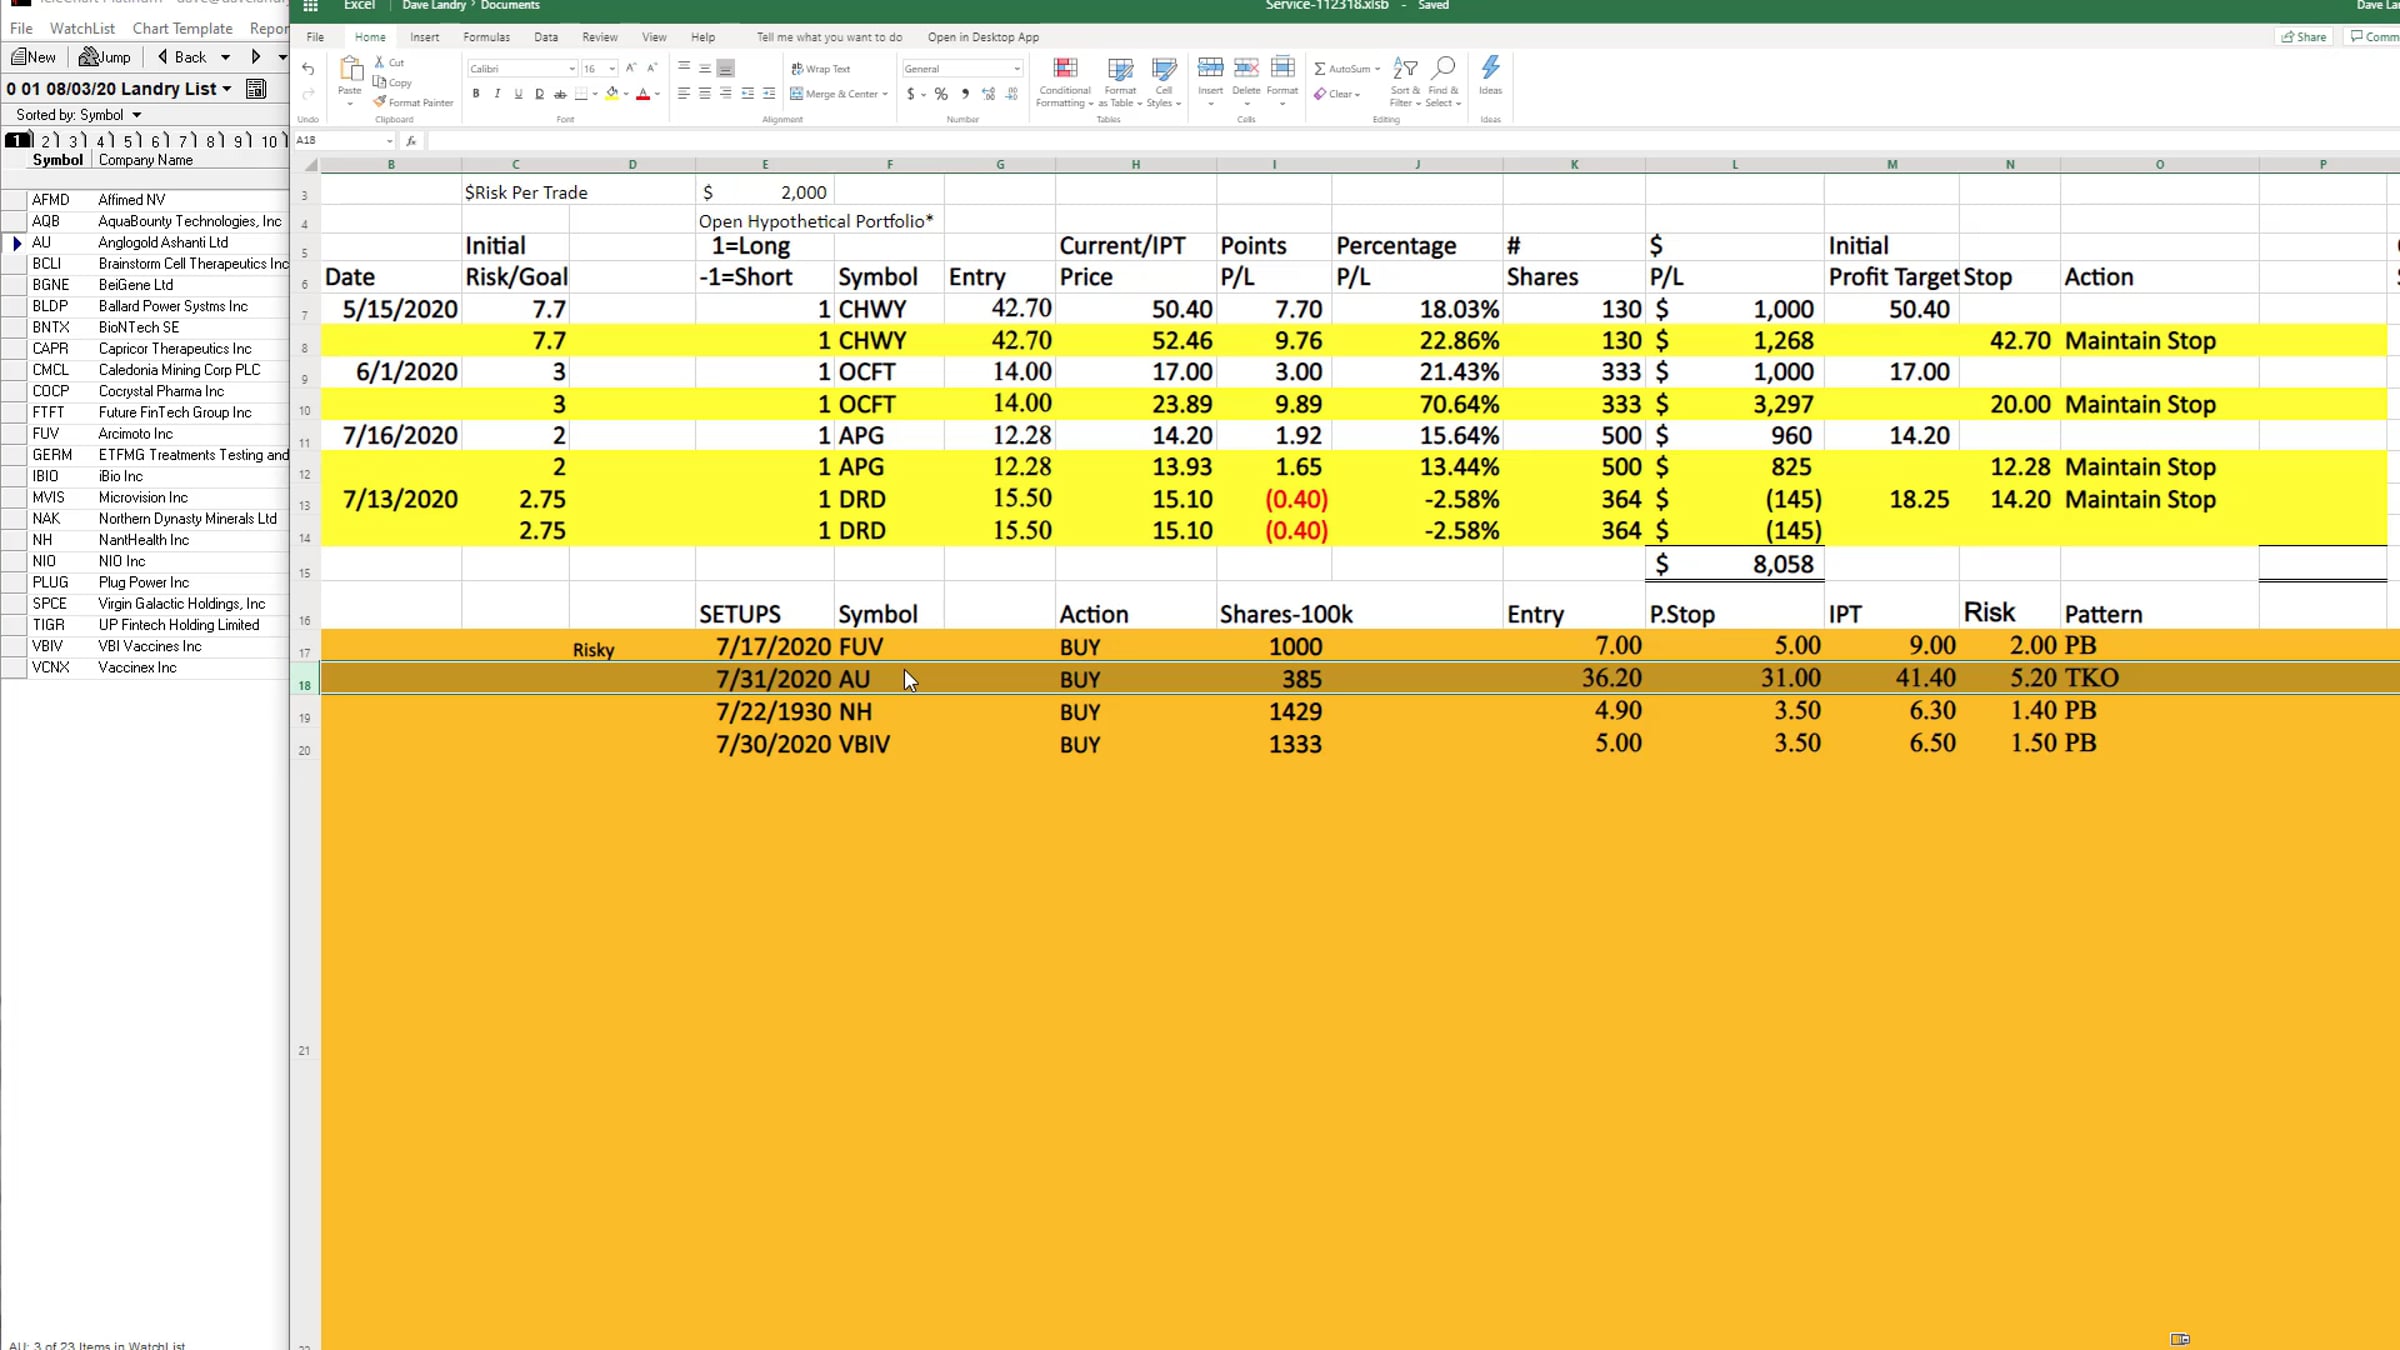Click the watchlist view icon beside Landry List
Viewport: 2400px width, 1350px height.
click(256, 89)
